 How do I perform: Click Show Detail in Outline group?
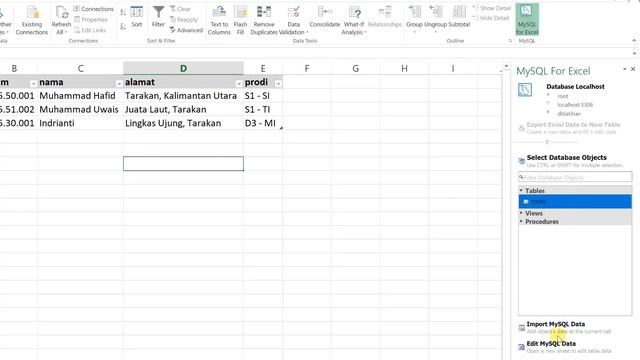[491, 8]
